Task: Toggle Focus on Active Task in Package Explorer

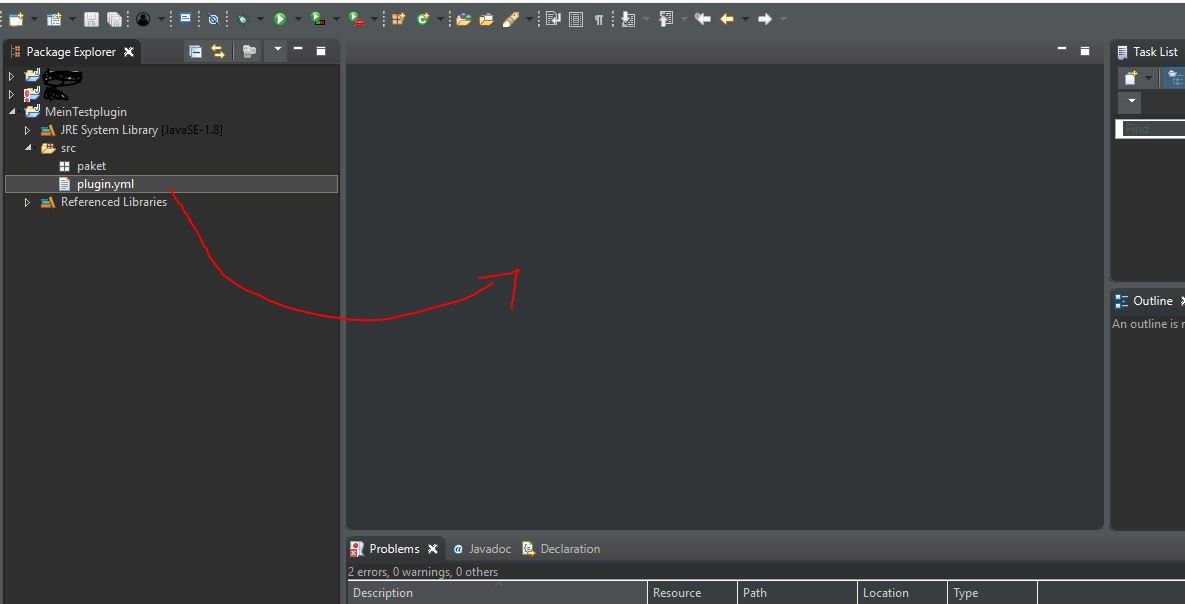Action: [249, 51]
